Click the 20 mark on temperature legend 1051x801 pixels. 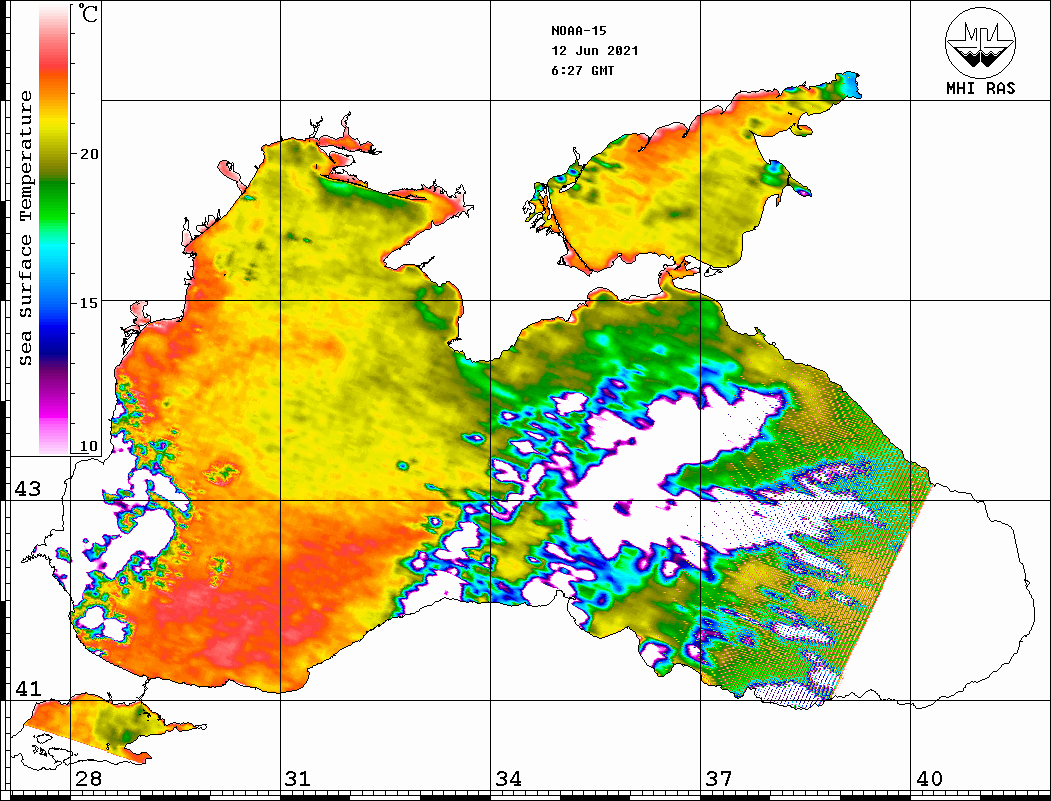click(x=89, y=154)
